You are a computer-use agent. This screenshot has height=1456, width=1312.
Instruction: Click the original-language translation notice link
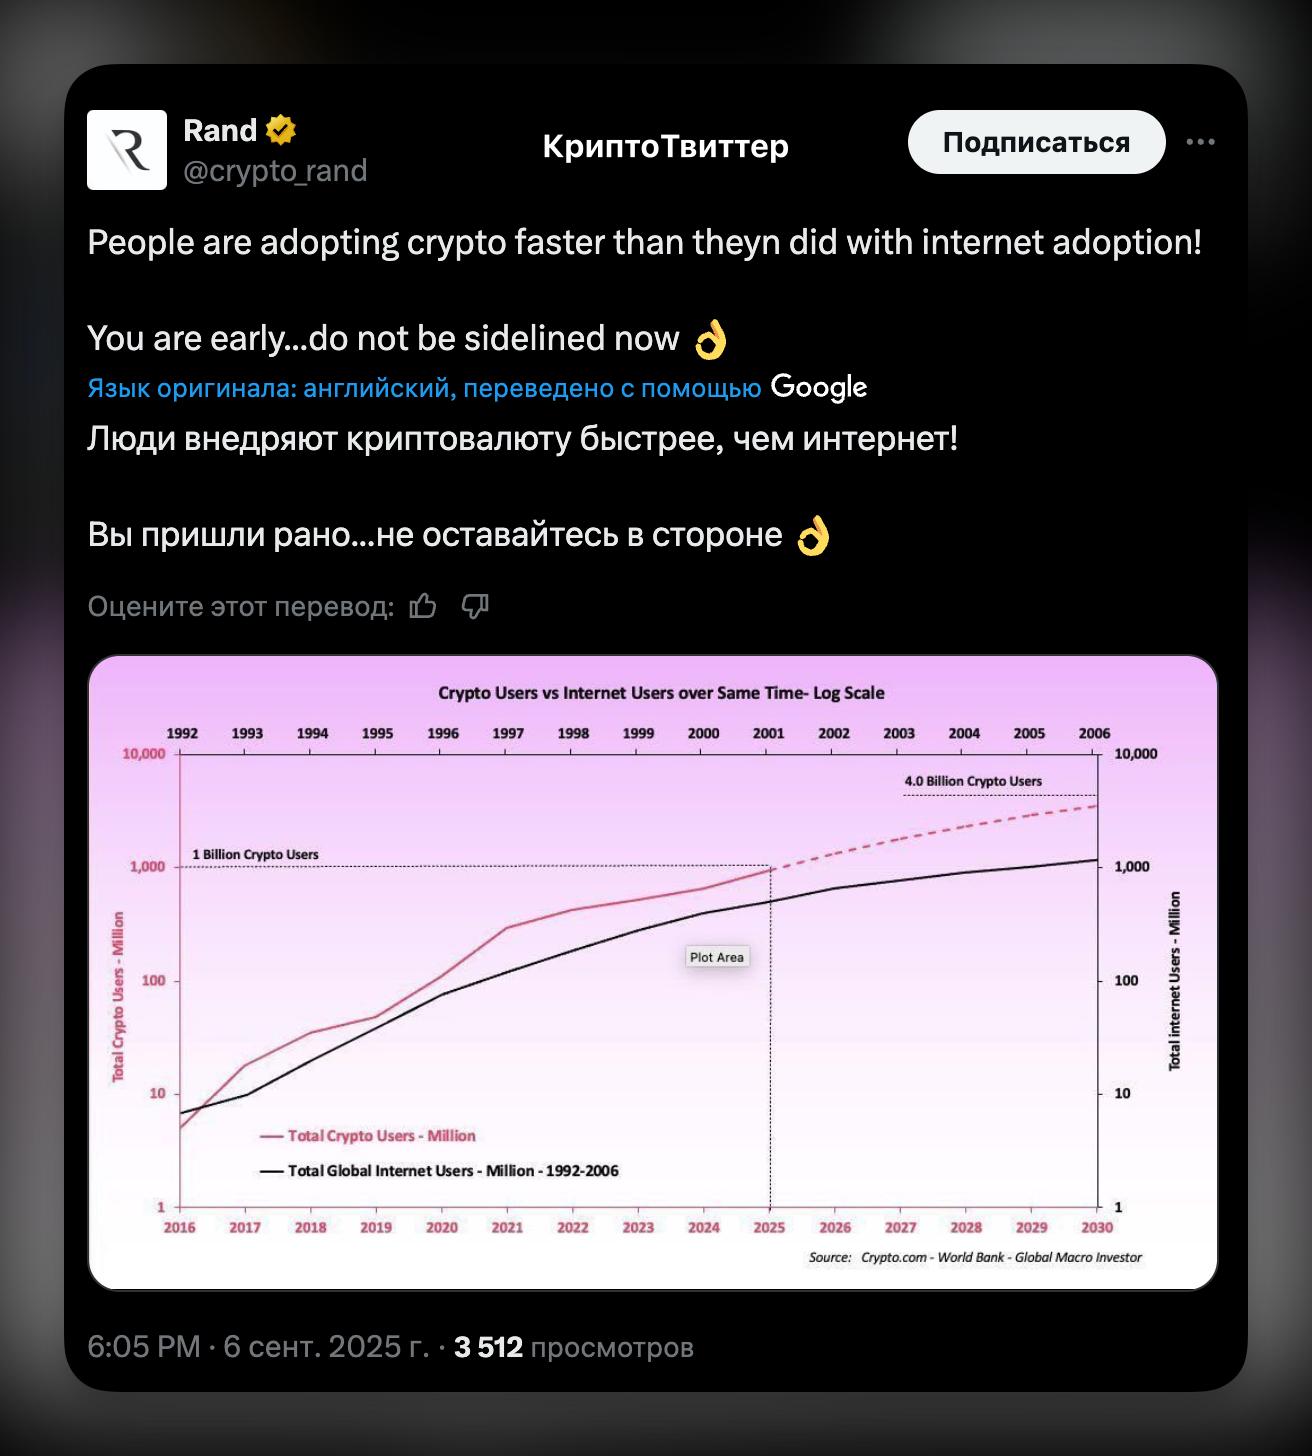(424, 388)
